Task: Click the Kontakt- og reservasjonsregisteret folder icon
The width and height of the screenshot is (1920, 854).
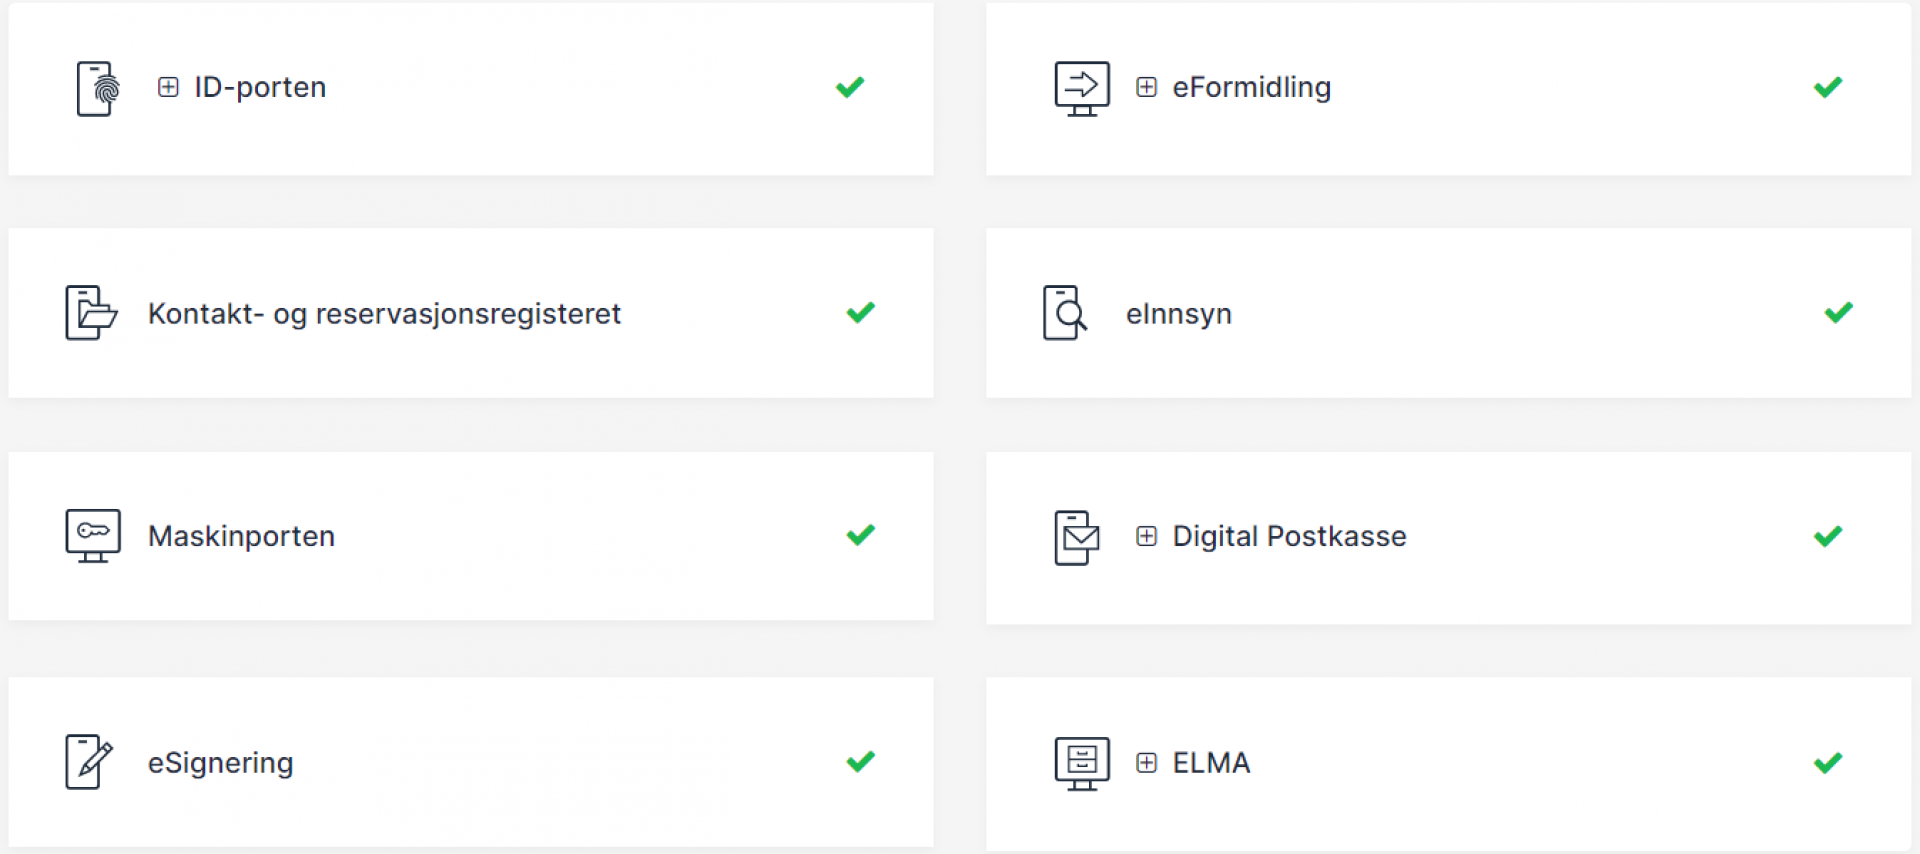Action: click(x=91, y=312)
